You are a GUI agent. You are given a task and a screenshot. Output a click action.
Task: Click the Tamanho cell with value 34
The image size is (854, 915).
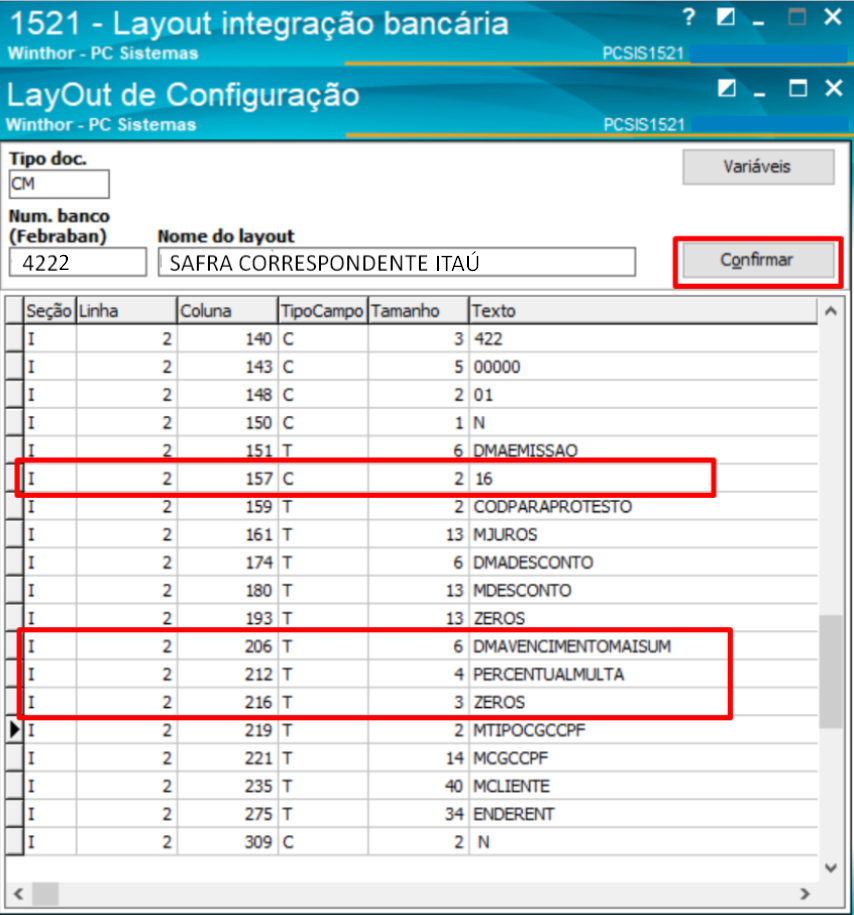pos(419,815)
